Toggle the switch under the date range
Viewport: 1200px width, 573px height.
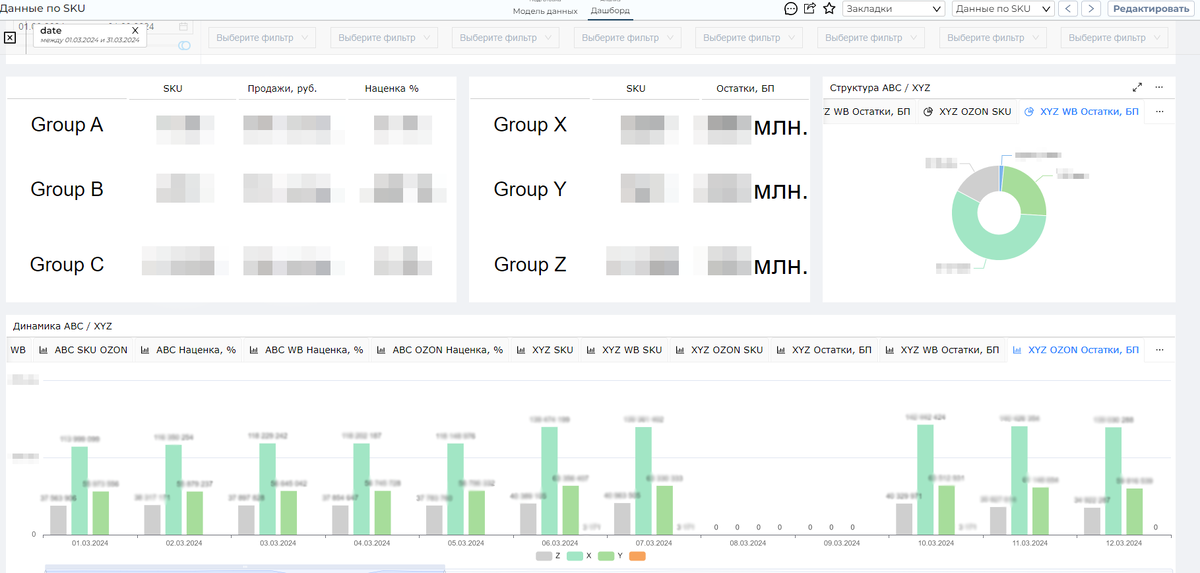pos(184,46)
